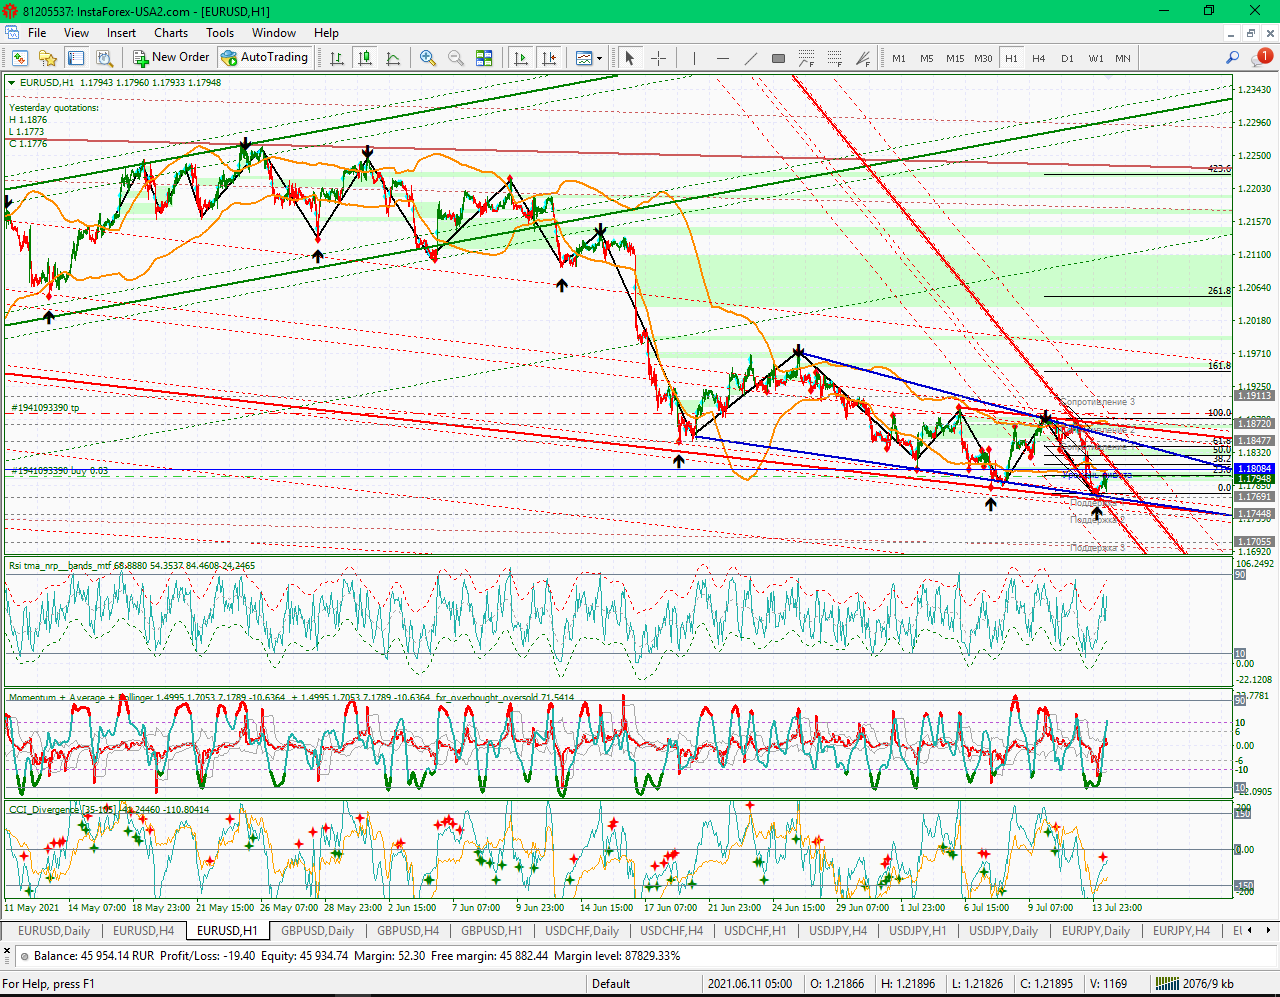
Task: Open the Window menu
Action: [x=274, y=33]
